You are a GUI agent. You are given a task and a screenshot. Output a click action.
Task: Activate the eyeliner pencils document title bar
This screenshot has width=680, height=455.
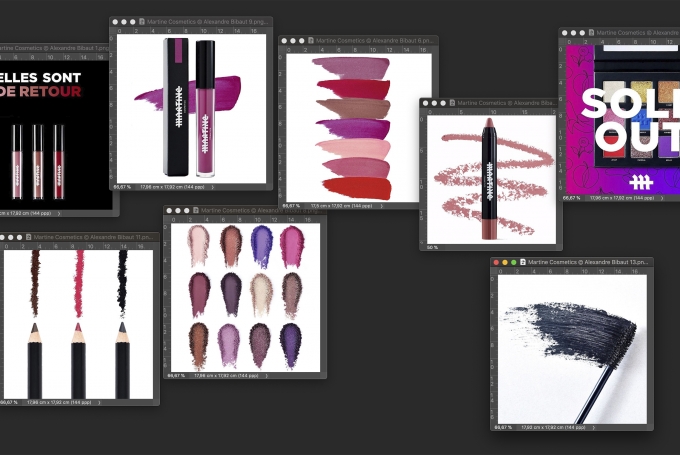[90, 238]
